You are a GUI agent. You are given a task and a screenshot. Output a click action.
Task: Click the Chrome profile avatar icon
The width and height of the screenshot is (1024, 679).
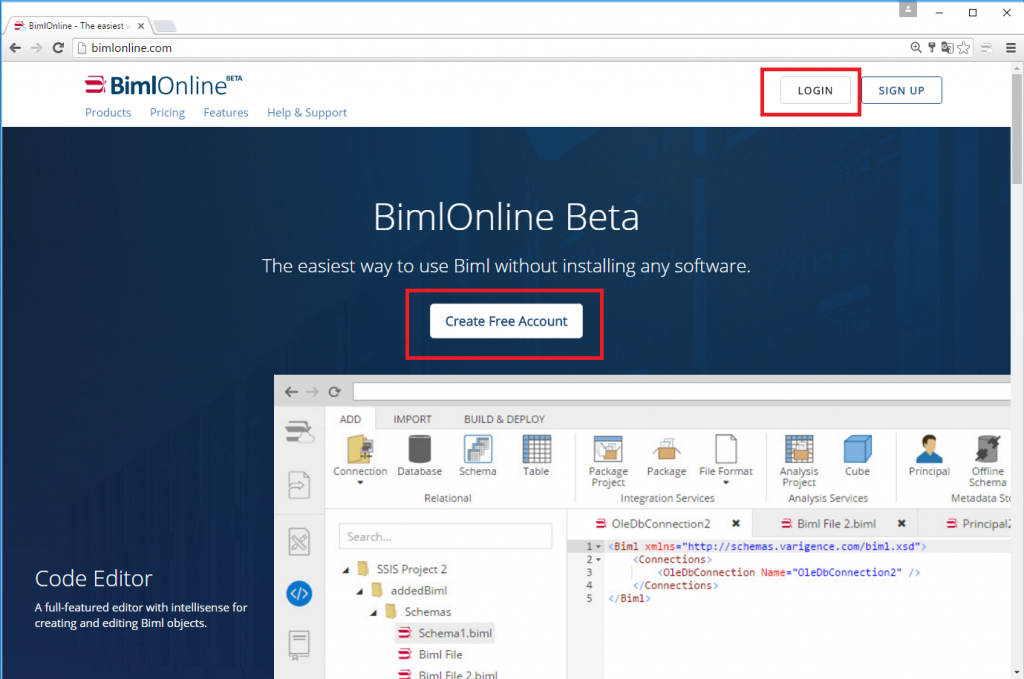pos(908,9)
